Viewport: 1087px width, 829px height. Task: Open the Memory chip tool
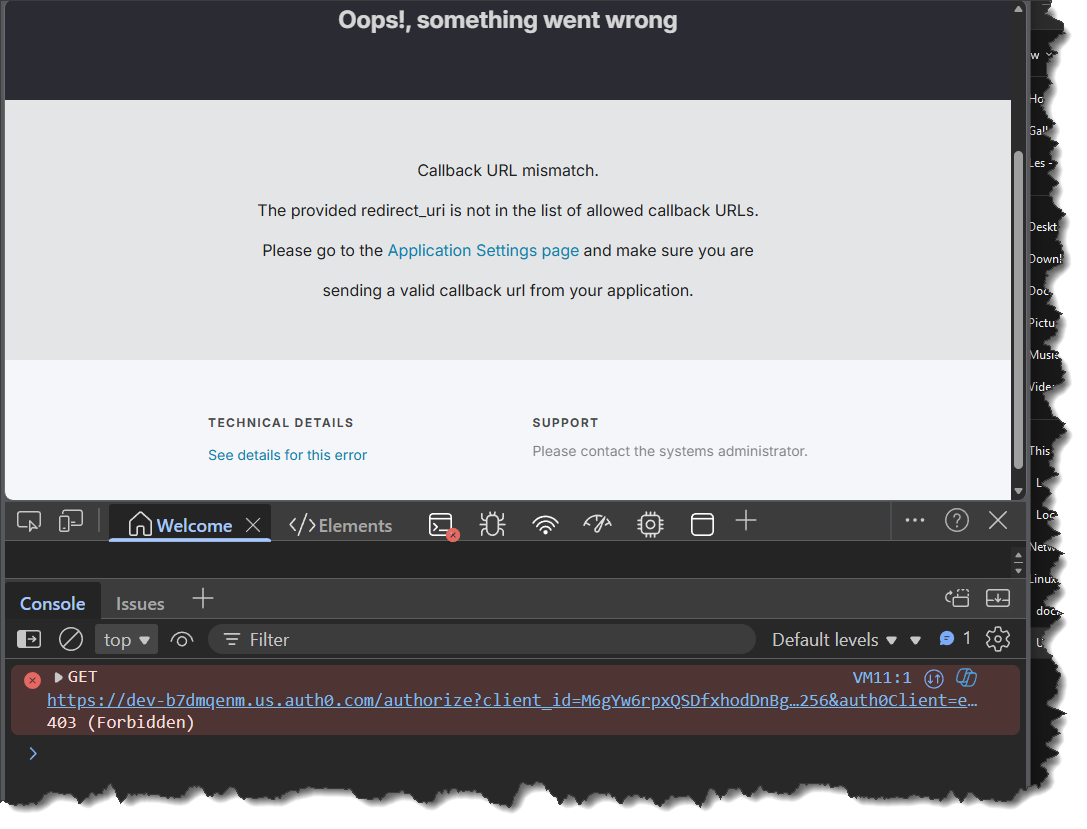649,523
